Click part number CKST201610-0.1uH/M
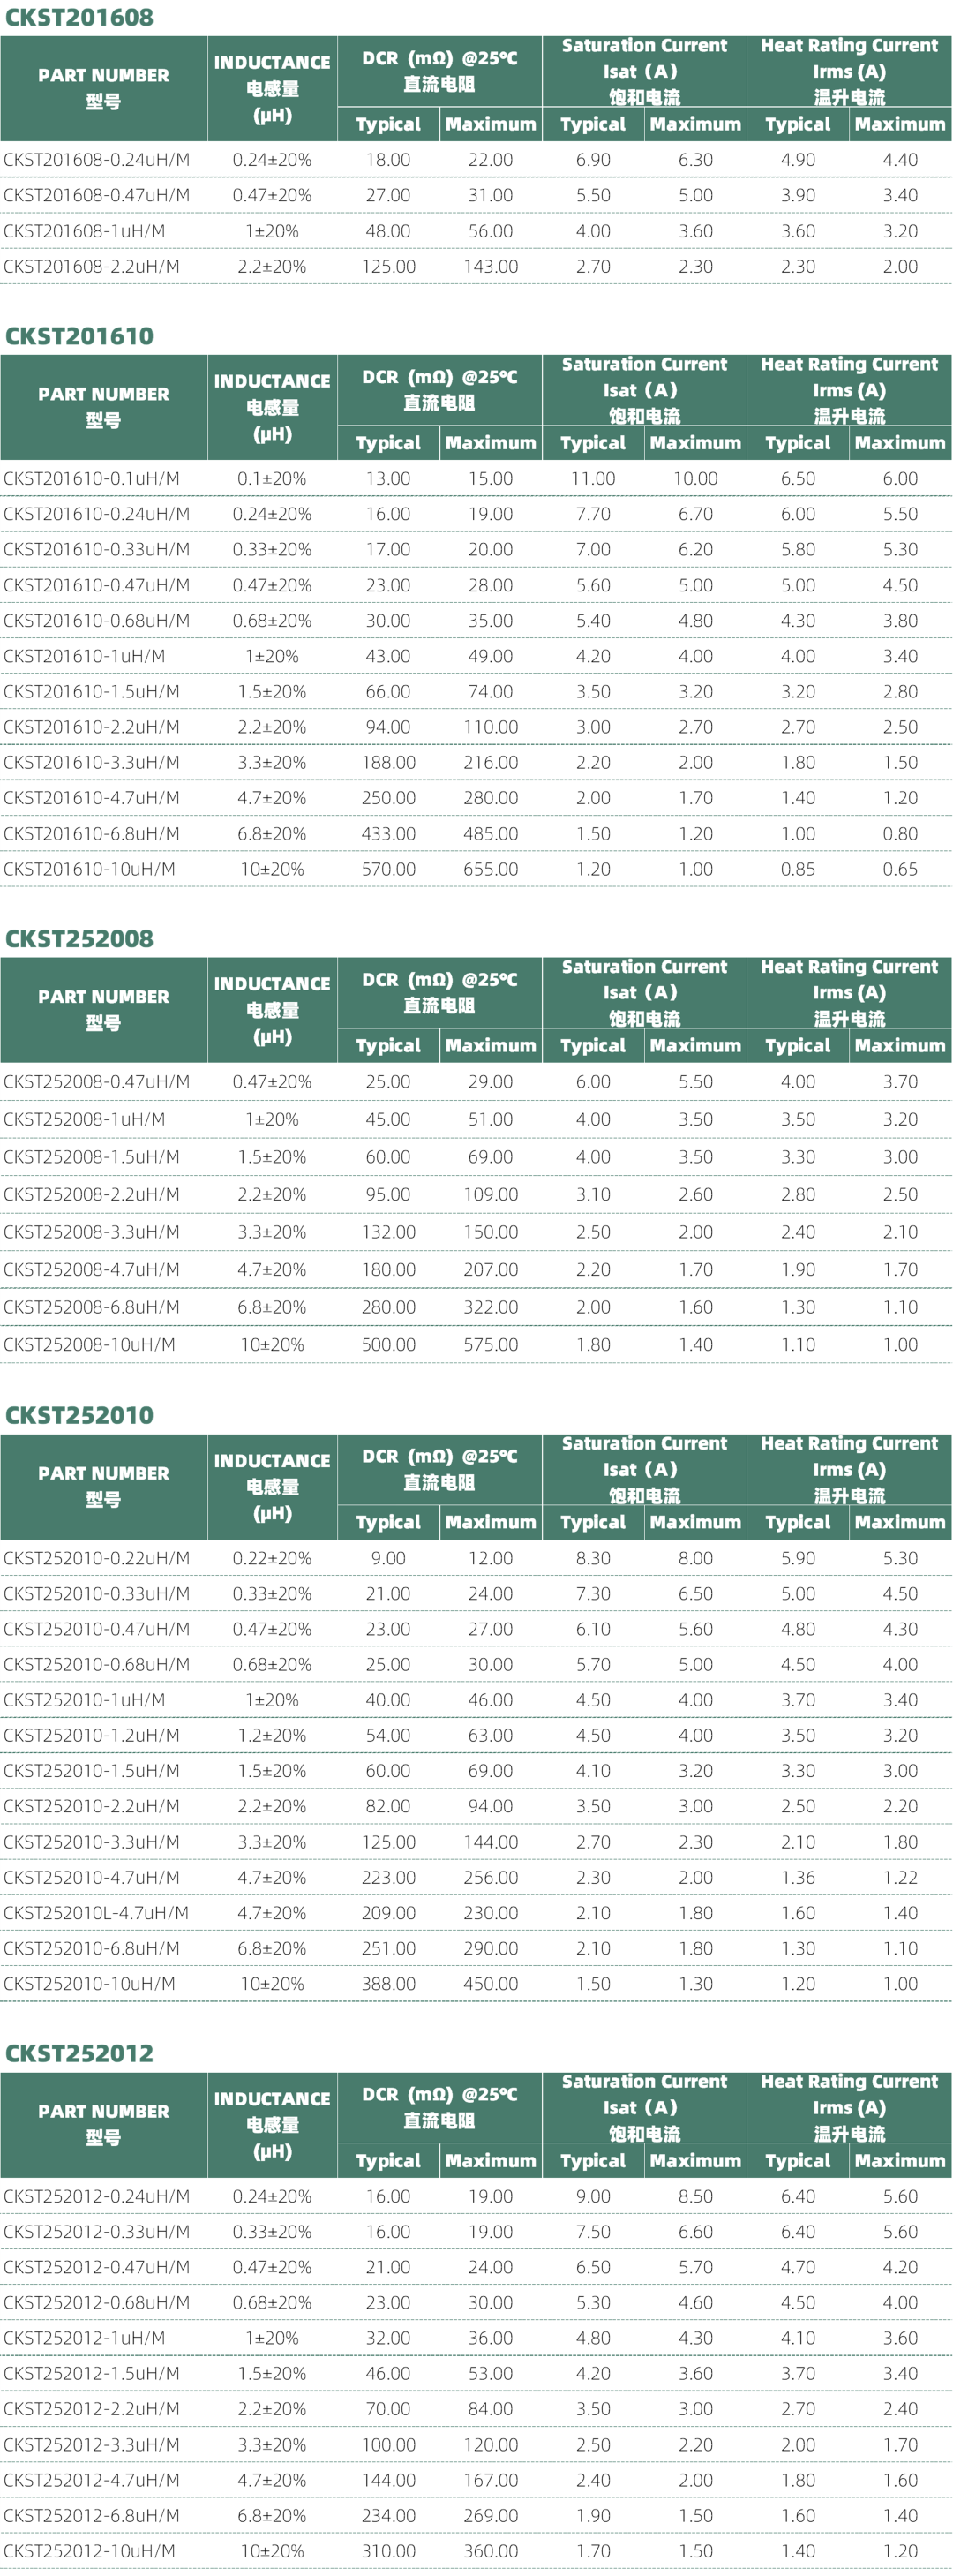Screen dimensions: 953x2576 pyautogui.click(x=91, y=479)
